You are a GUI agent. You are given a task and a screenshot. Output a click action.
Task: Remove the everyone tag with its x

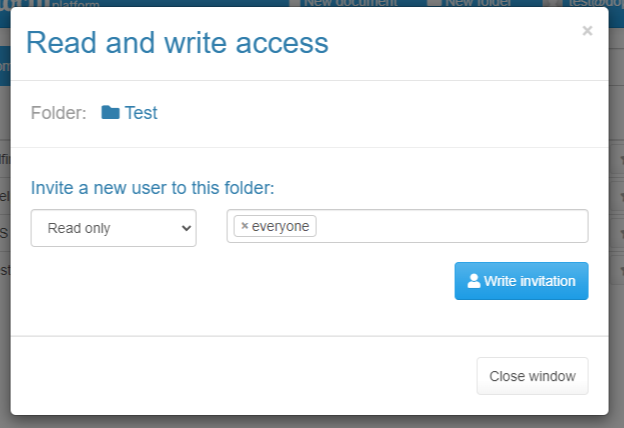(245, 226)
